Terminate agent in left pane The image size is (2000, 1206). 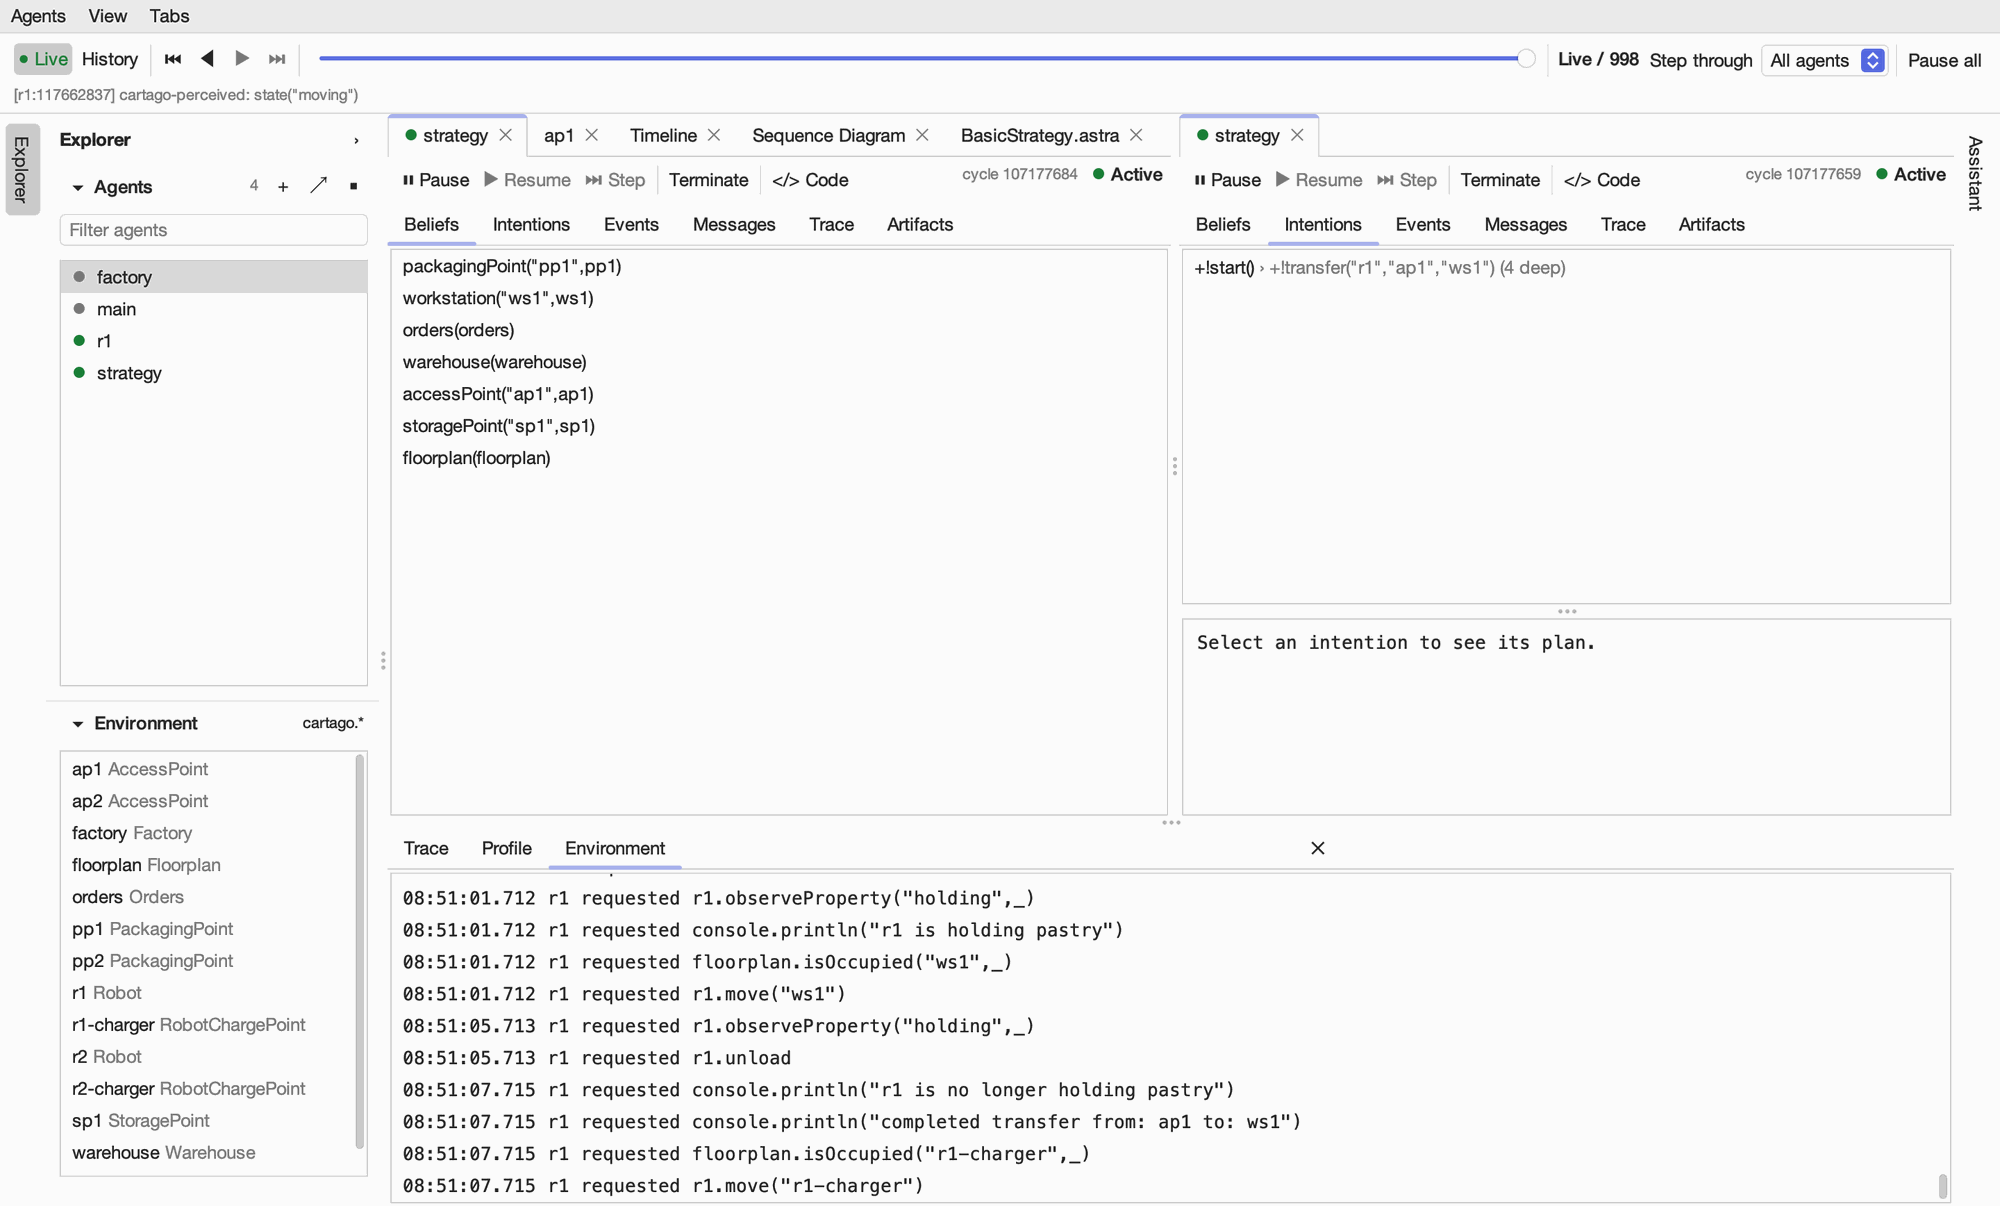pos(708,180)
